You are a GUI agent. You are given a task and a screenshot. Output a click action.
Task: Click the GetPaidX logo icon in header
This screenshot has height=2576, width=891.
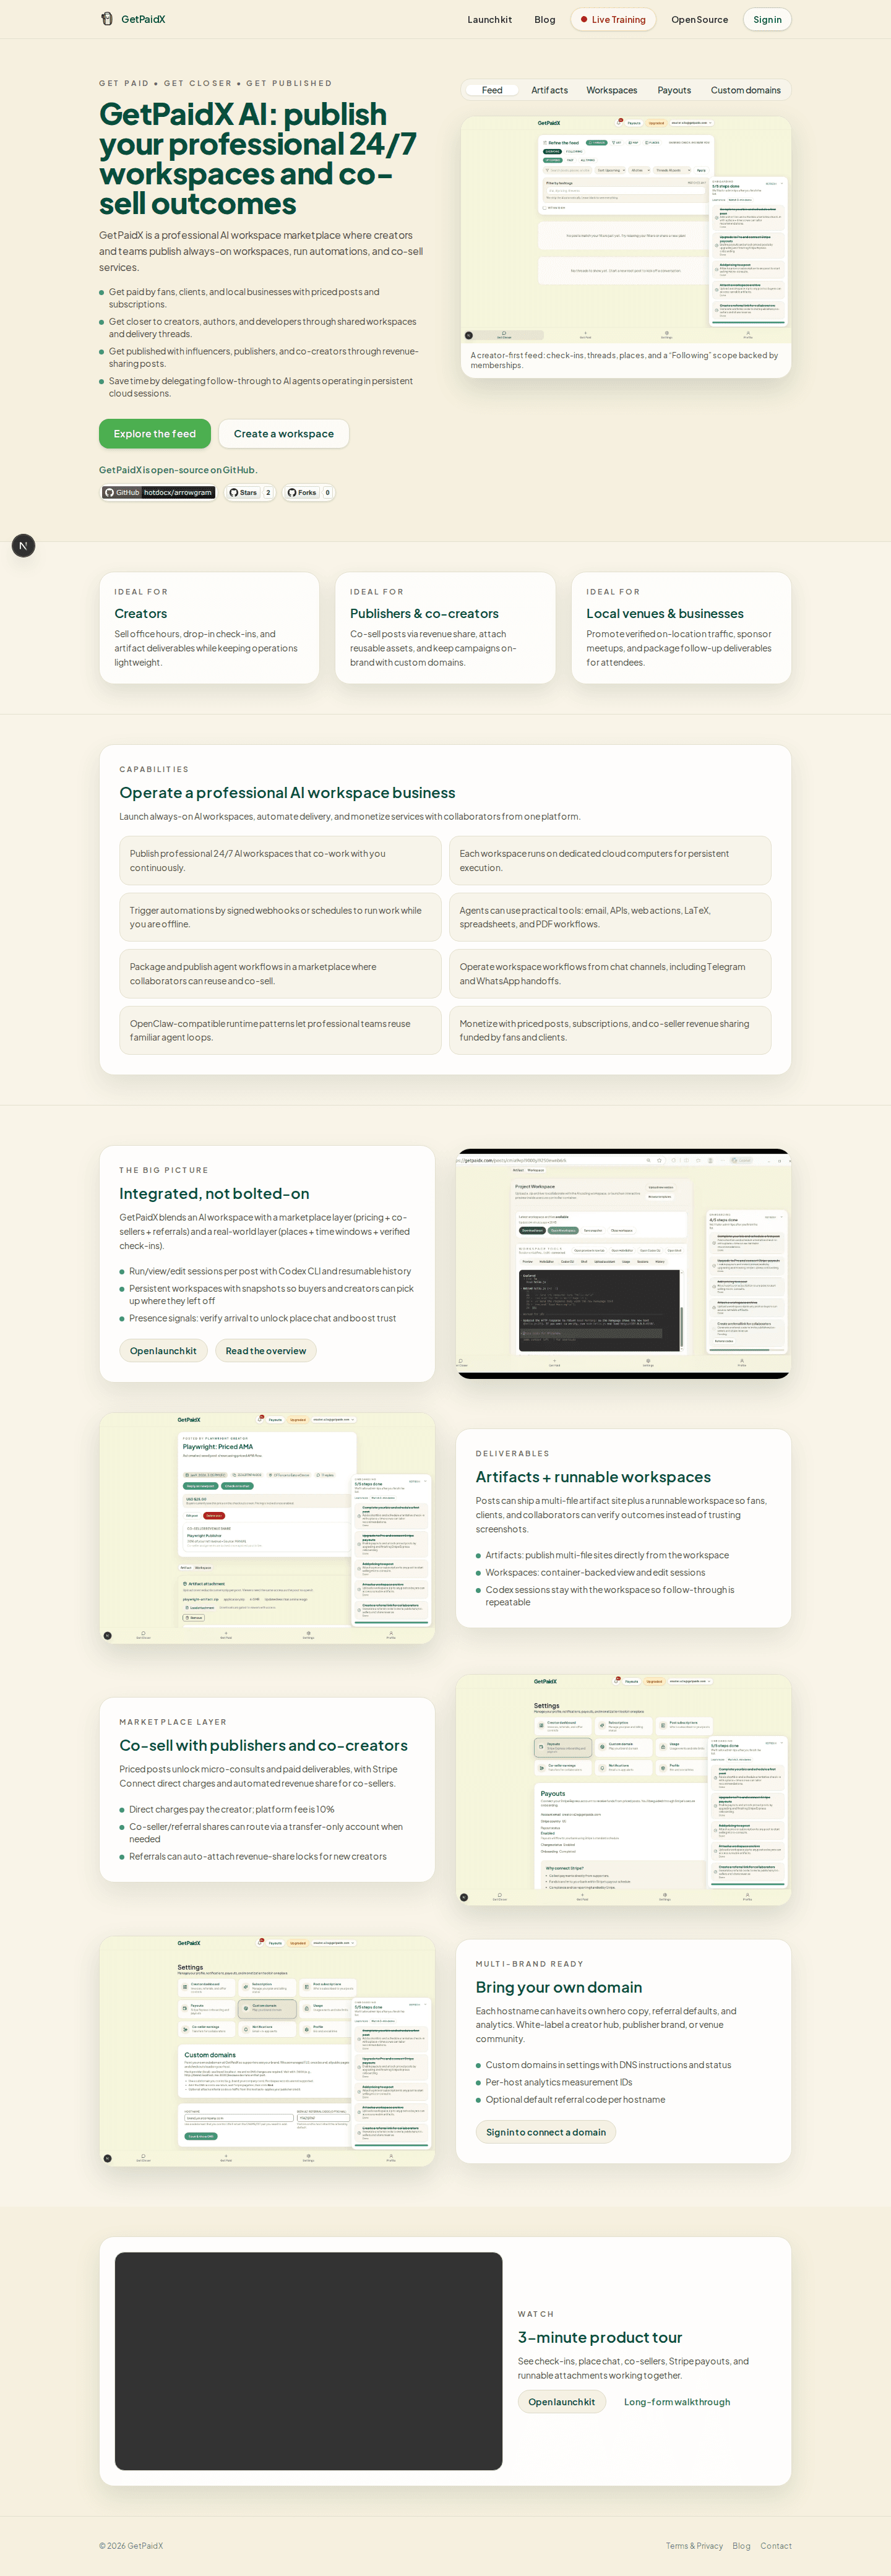click(107, 19)
